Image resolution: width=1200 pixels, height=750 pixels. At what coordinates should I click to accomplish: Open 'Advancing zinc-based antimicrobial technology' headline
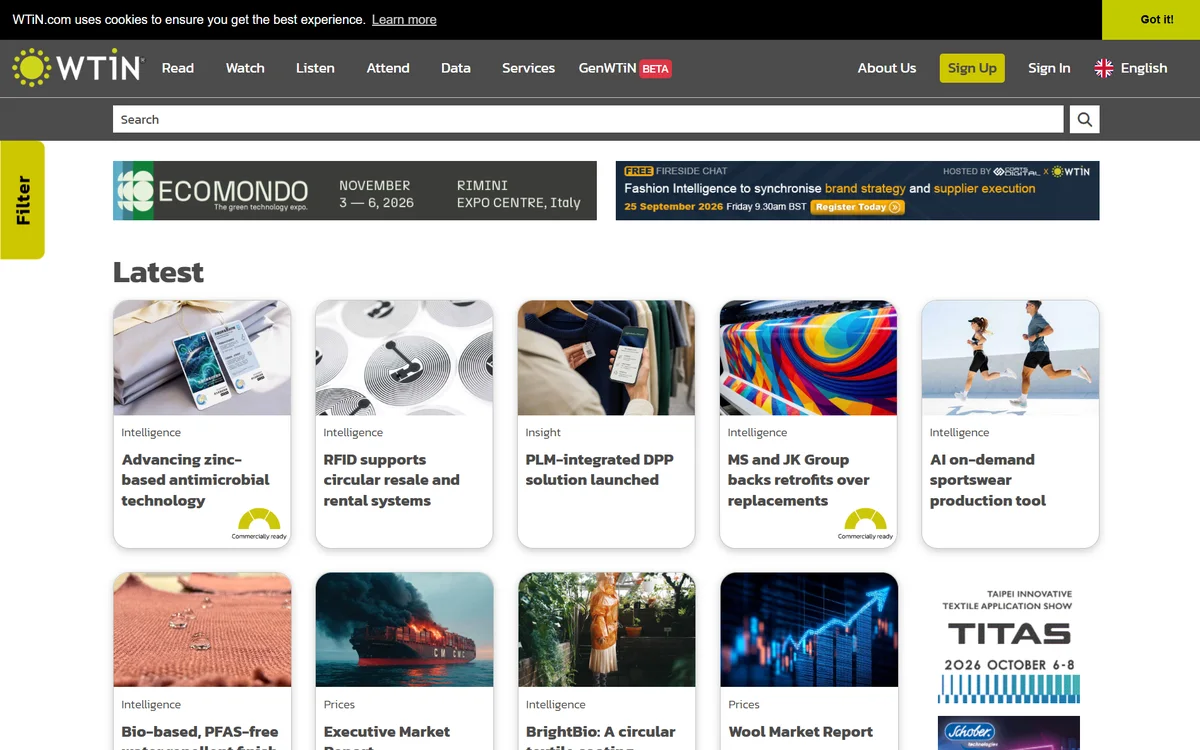point(195,480)
